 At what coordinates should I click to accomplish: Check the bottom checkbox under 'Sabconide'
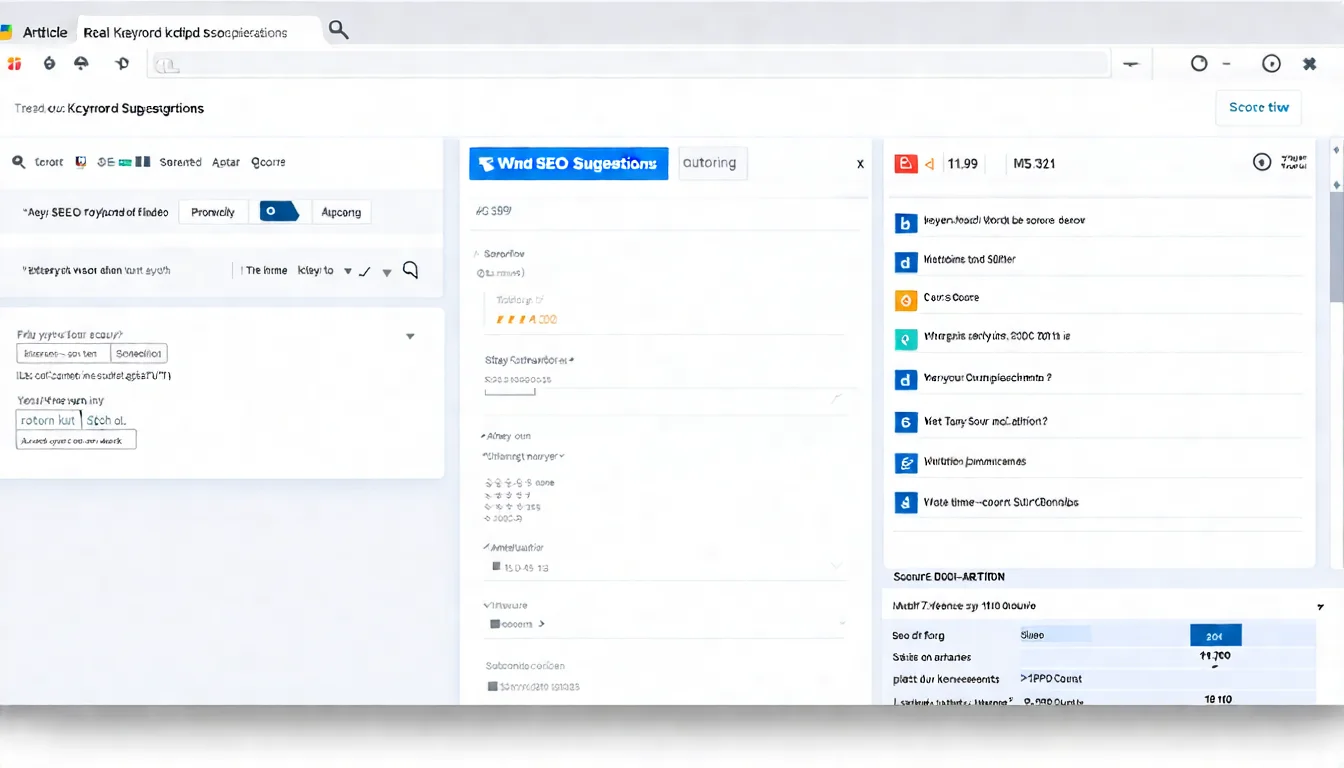(x=493, y=686)
